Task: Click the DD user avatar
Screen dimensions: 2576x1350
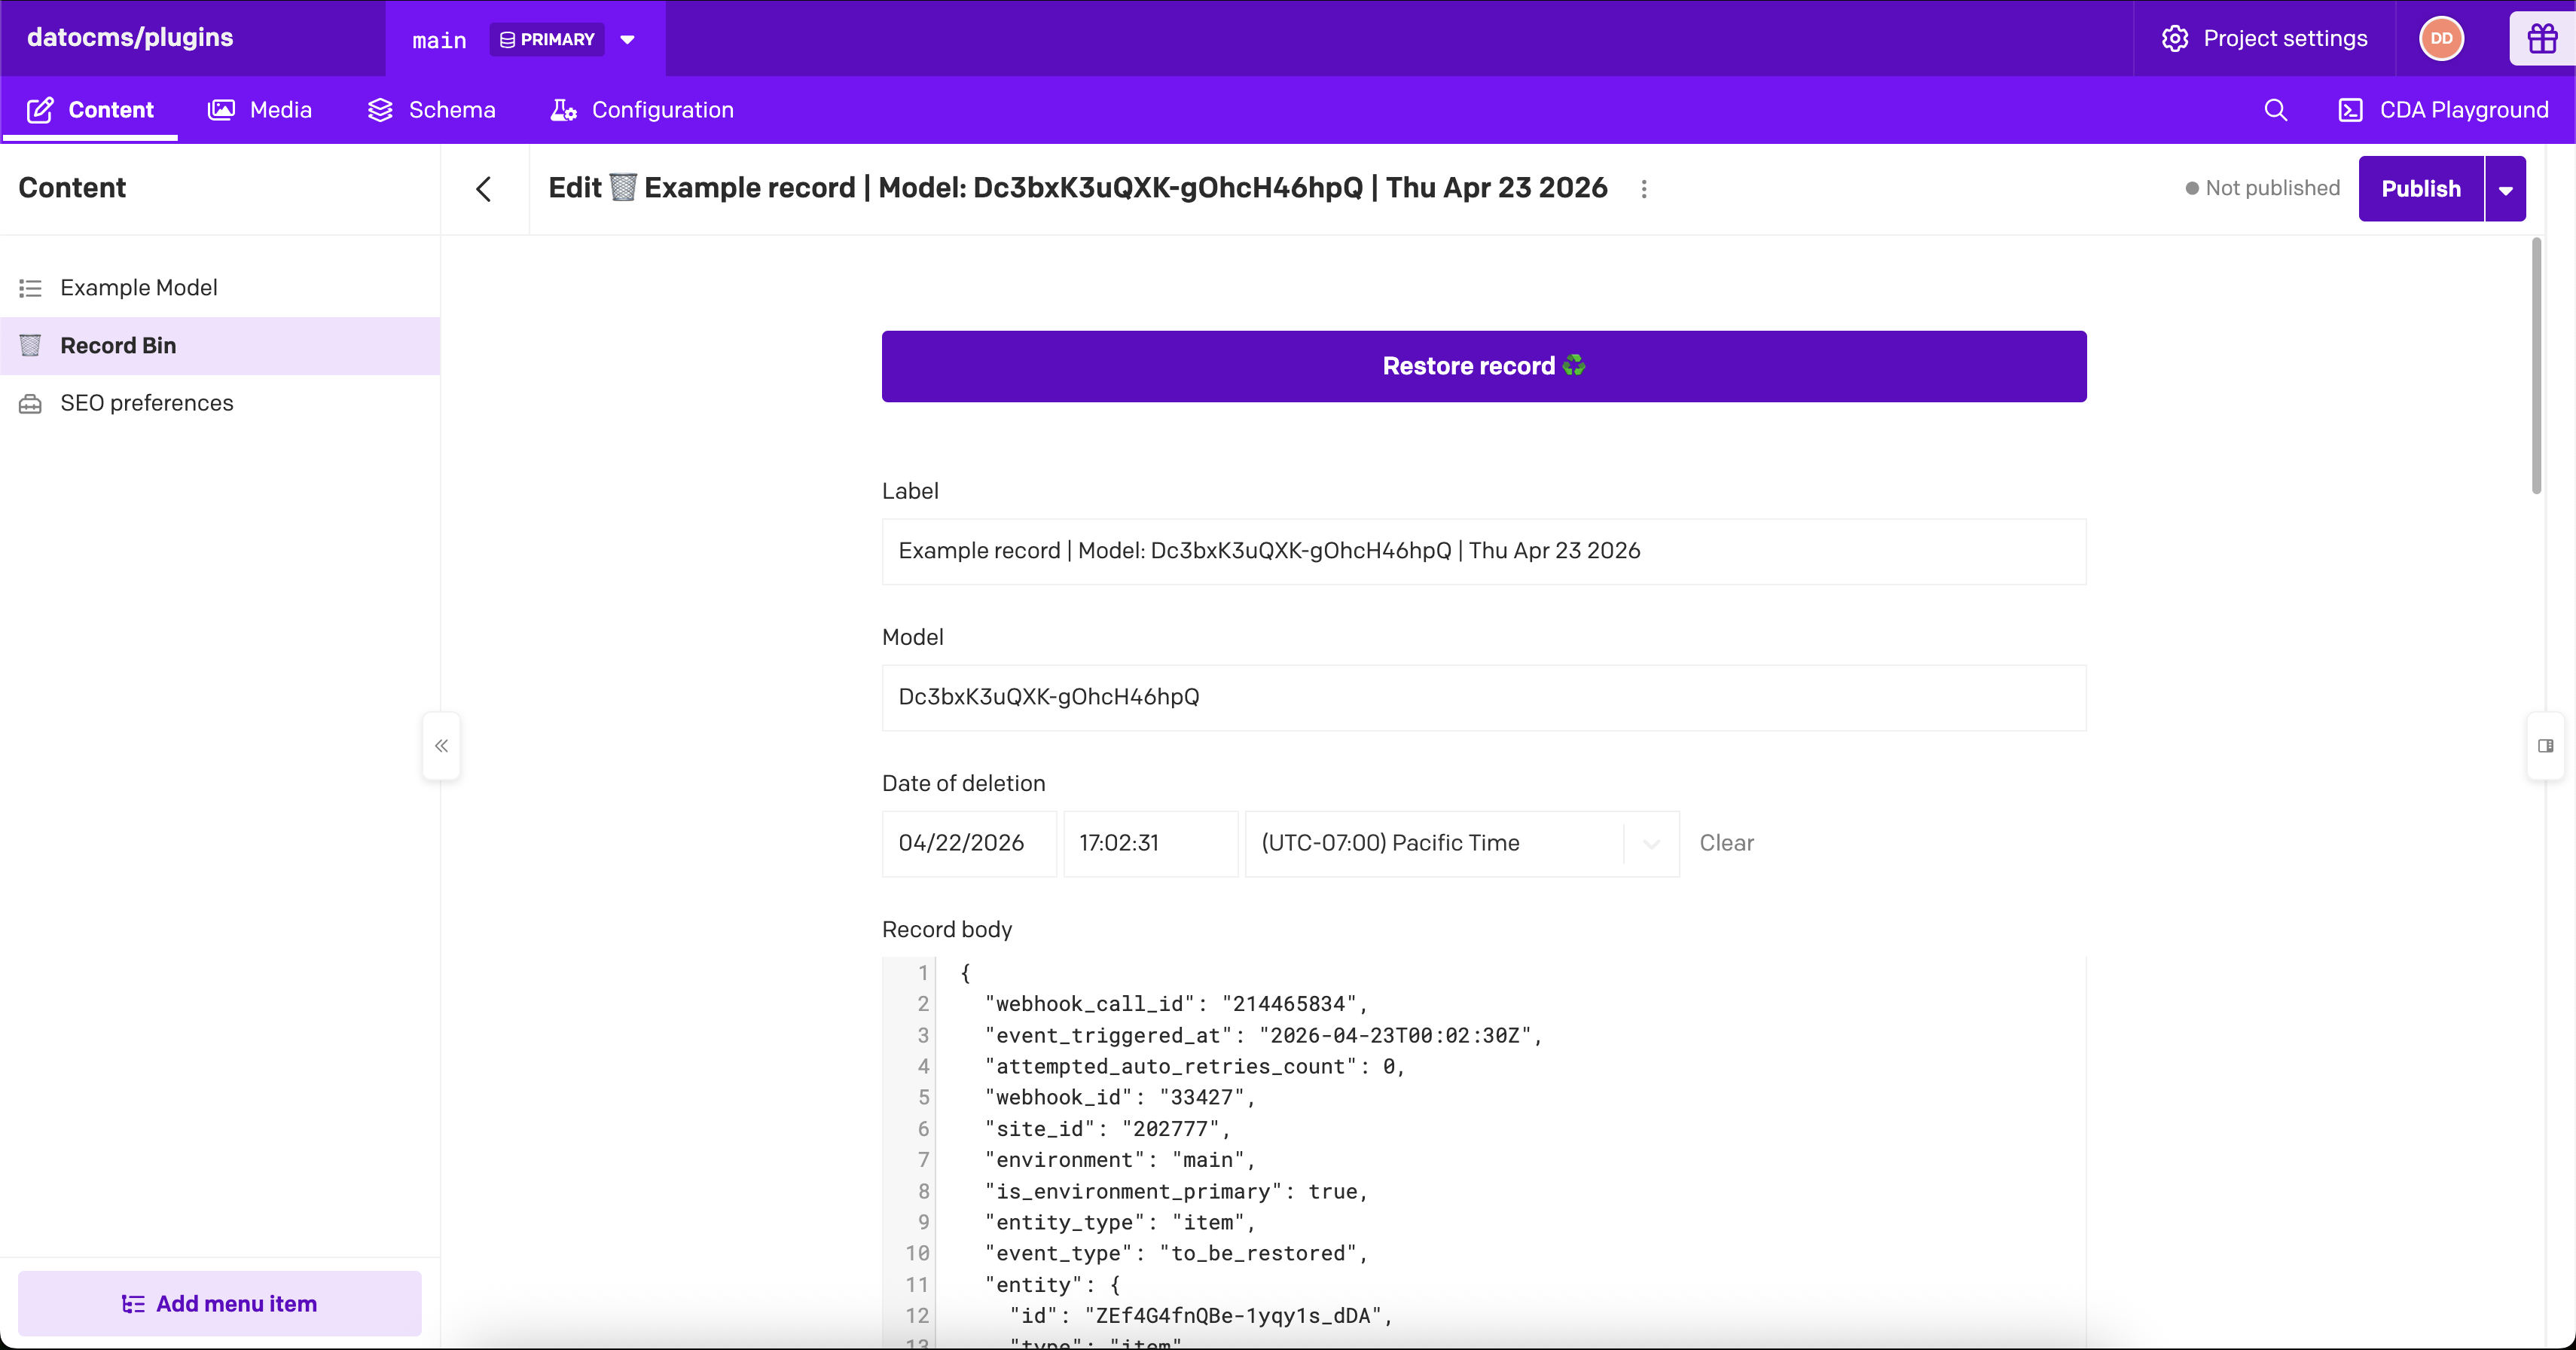Action: [x=2441, y=39]
